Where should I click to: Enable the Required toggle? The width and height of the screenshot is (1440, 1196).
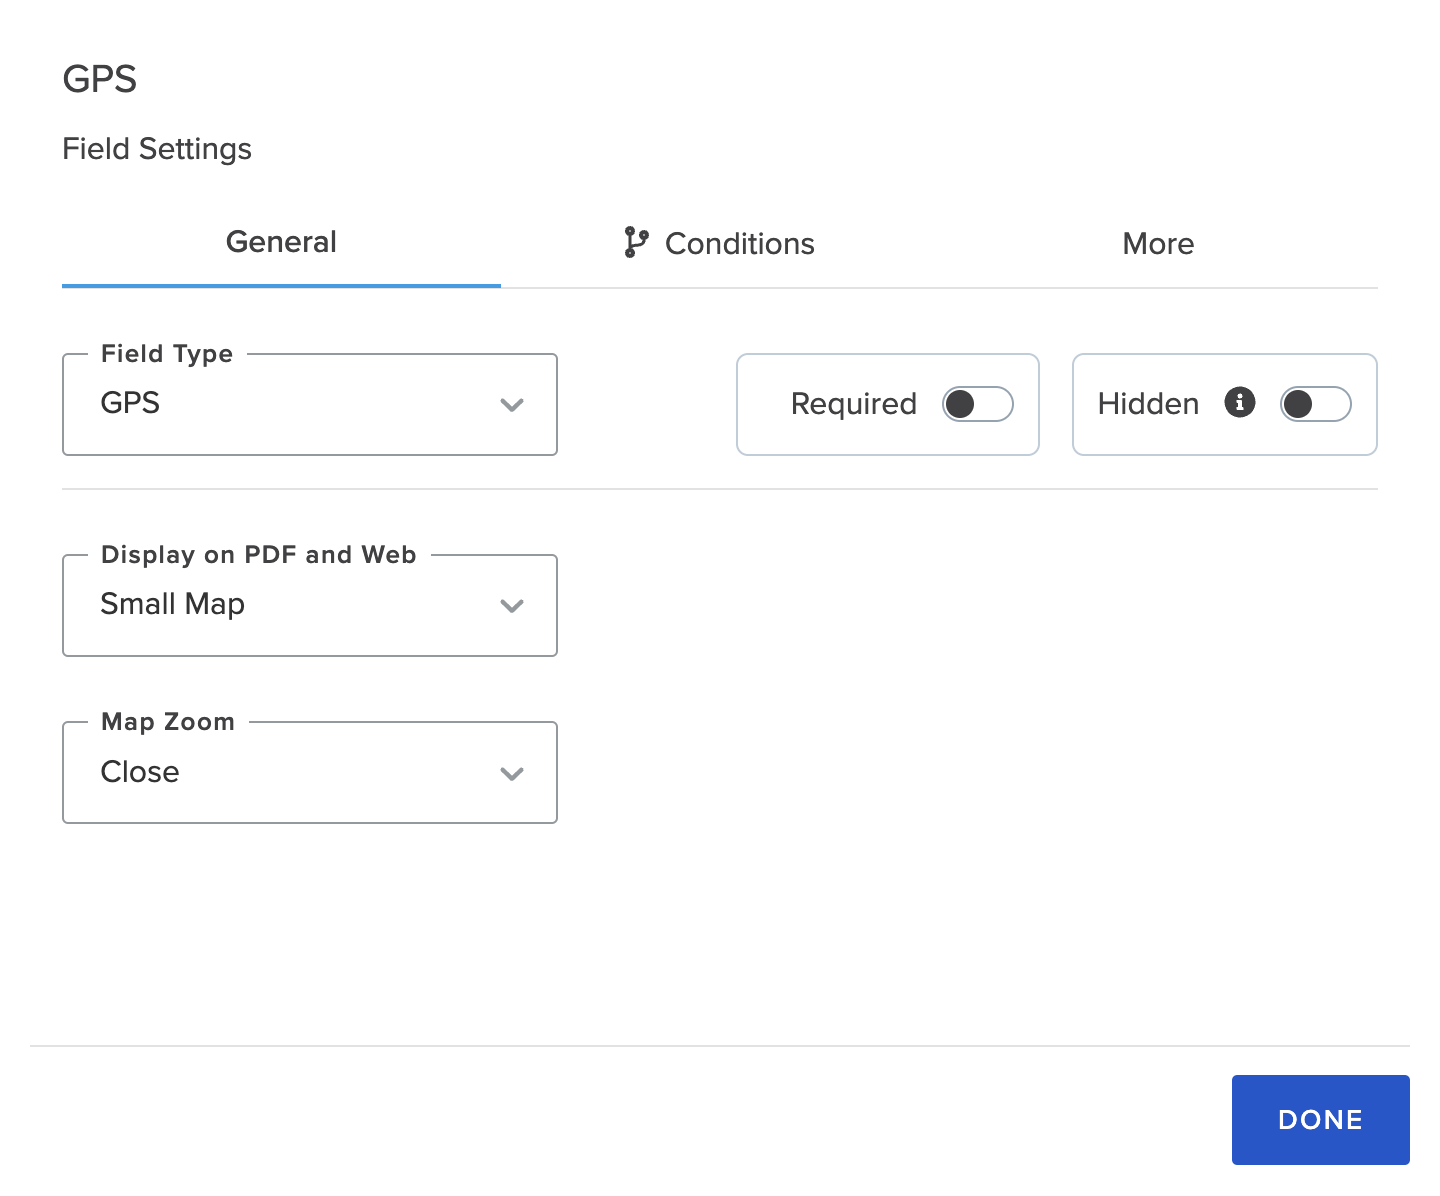(978, 404)
